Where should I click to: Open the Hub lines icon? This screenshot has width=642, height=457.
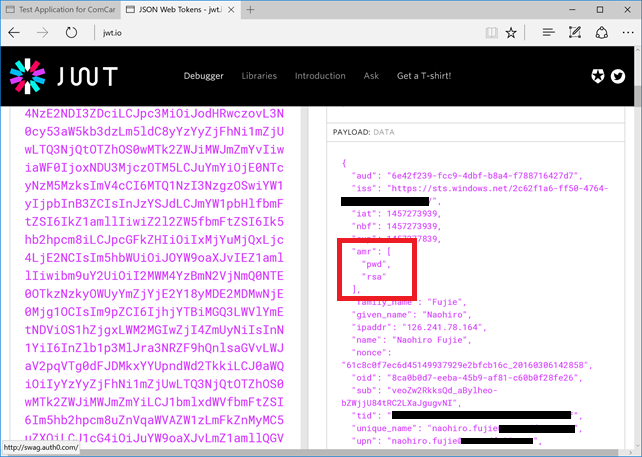click(x=548, y=32)
